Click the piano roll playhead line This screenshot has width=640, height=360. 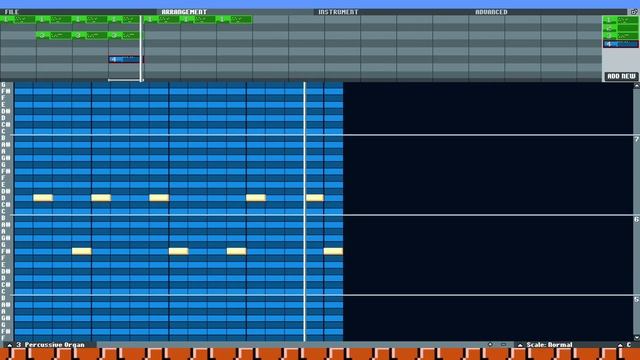point(304,211)
